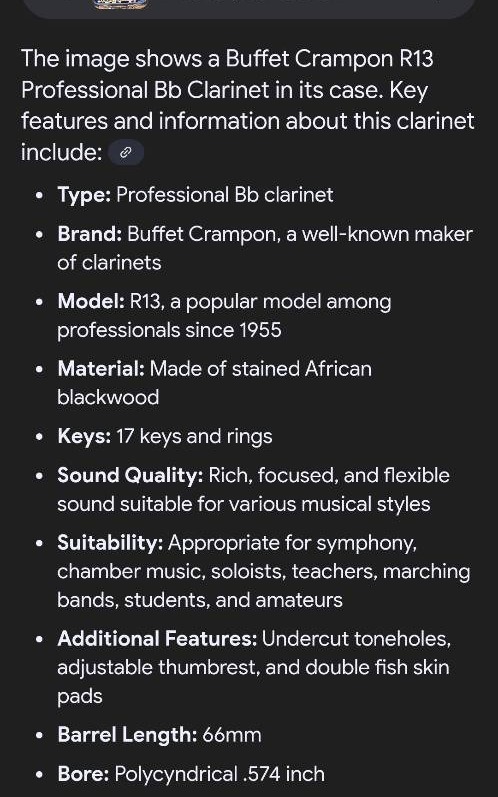This screenshot has height=797, width=498.
Task: Click the bold "Suitability:" label
Action: click(110, 543)
